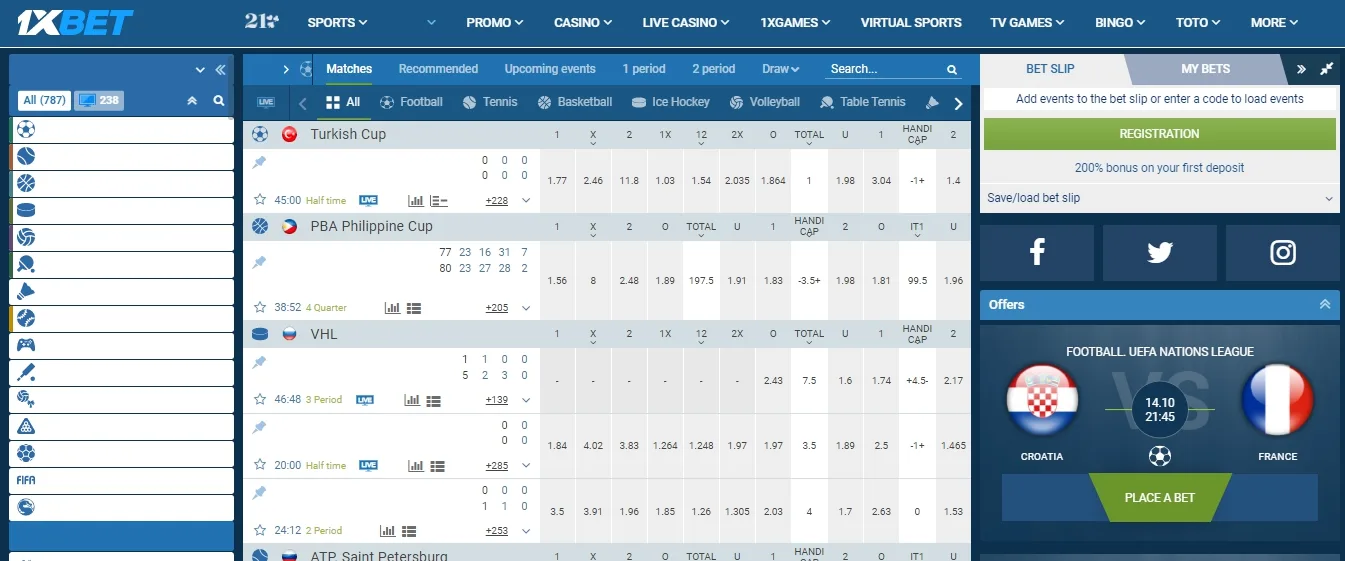The width and height of the screenshot is (1345, 561).
Task: Switch to the Upcoming events tab
Action: 550,69
